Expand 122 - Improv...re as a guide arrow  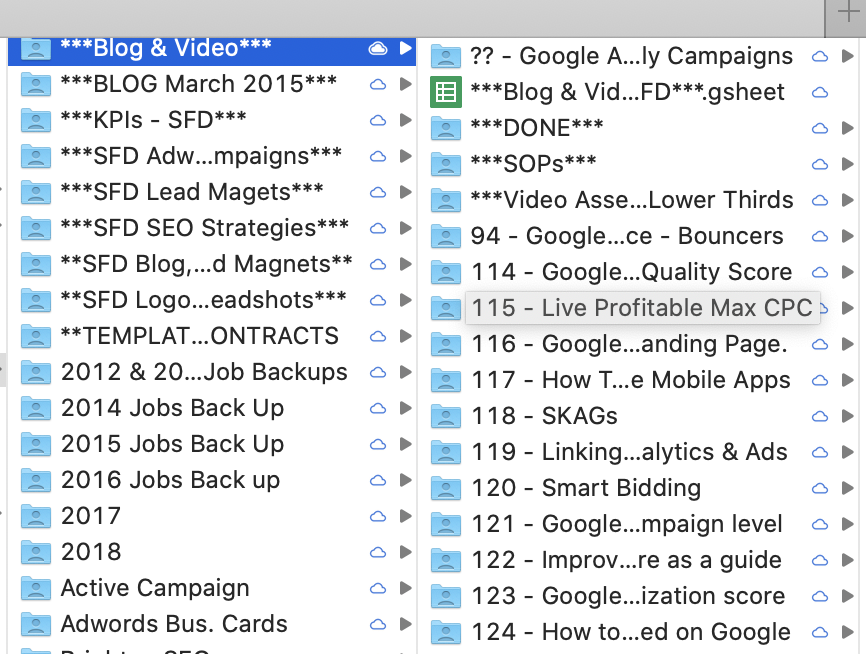(848, 560)
